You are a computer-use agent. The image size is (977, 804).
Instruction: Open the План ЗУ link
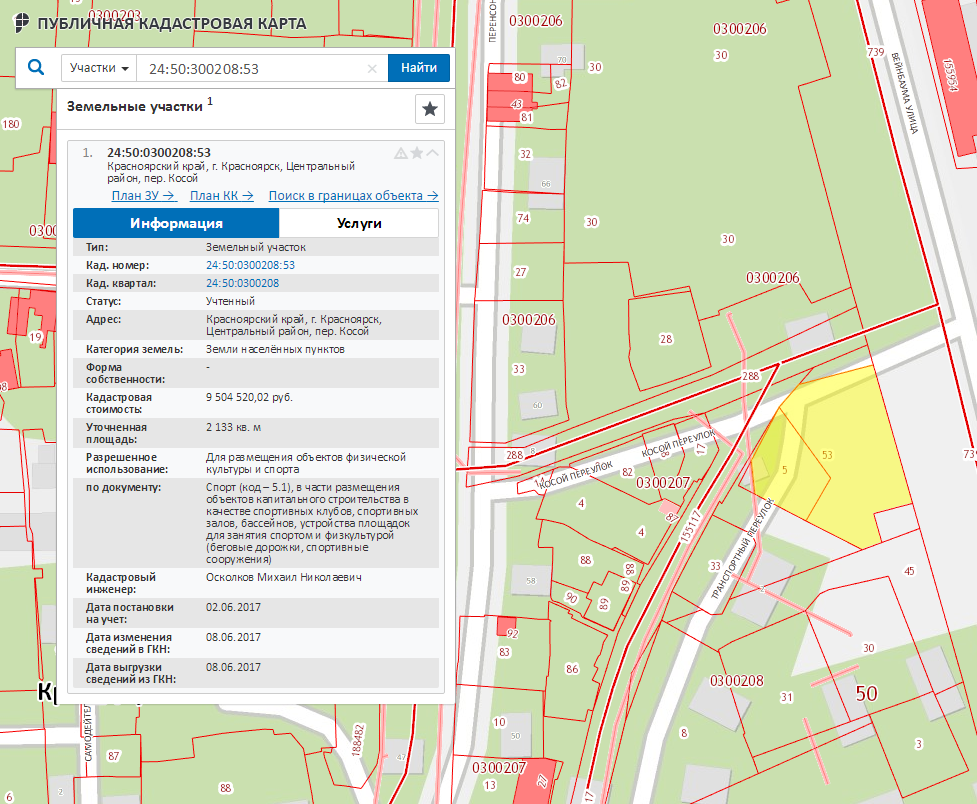[x=144, y=196]
